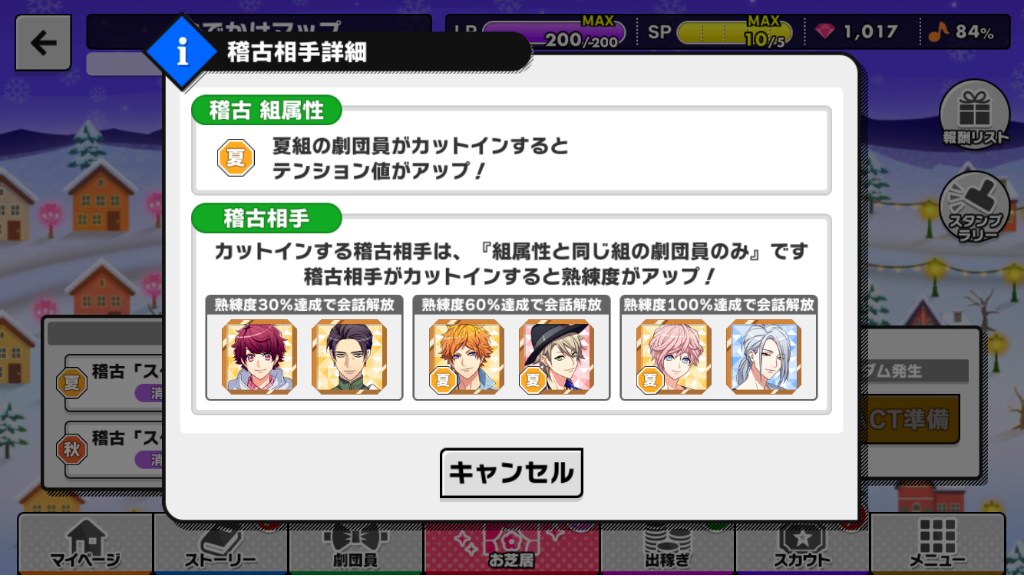Image resolution: width=1024 pixels, height=576 pixels.
Task: Select the silver-haired character portrait
Action: click(763, 357)
